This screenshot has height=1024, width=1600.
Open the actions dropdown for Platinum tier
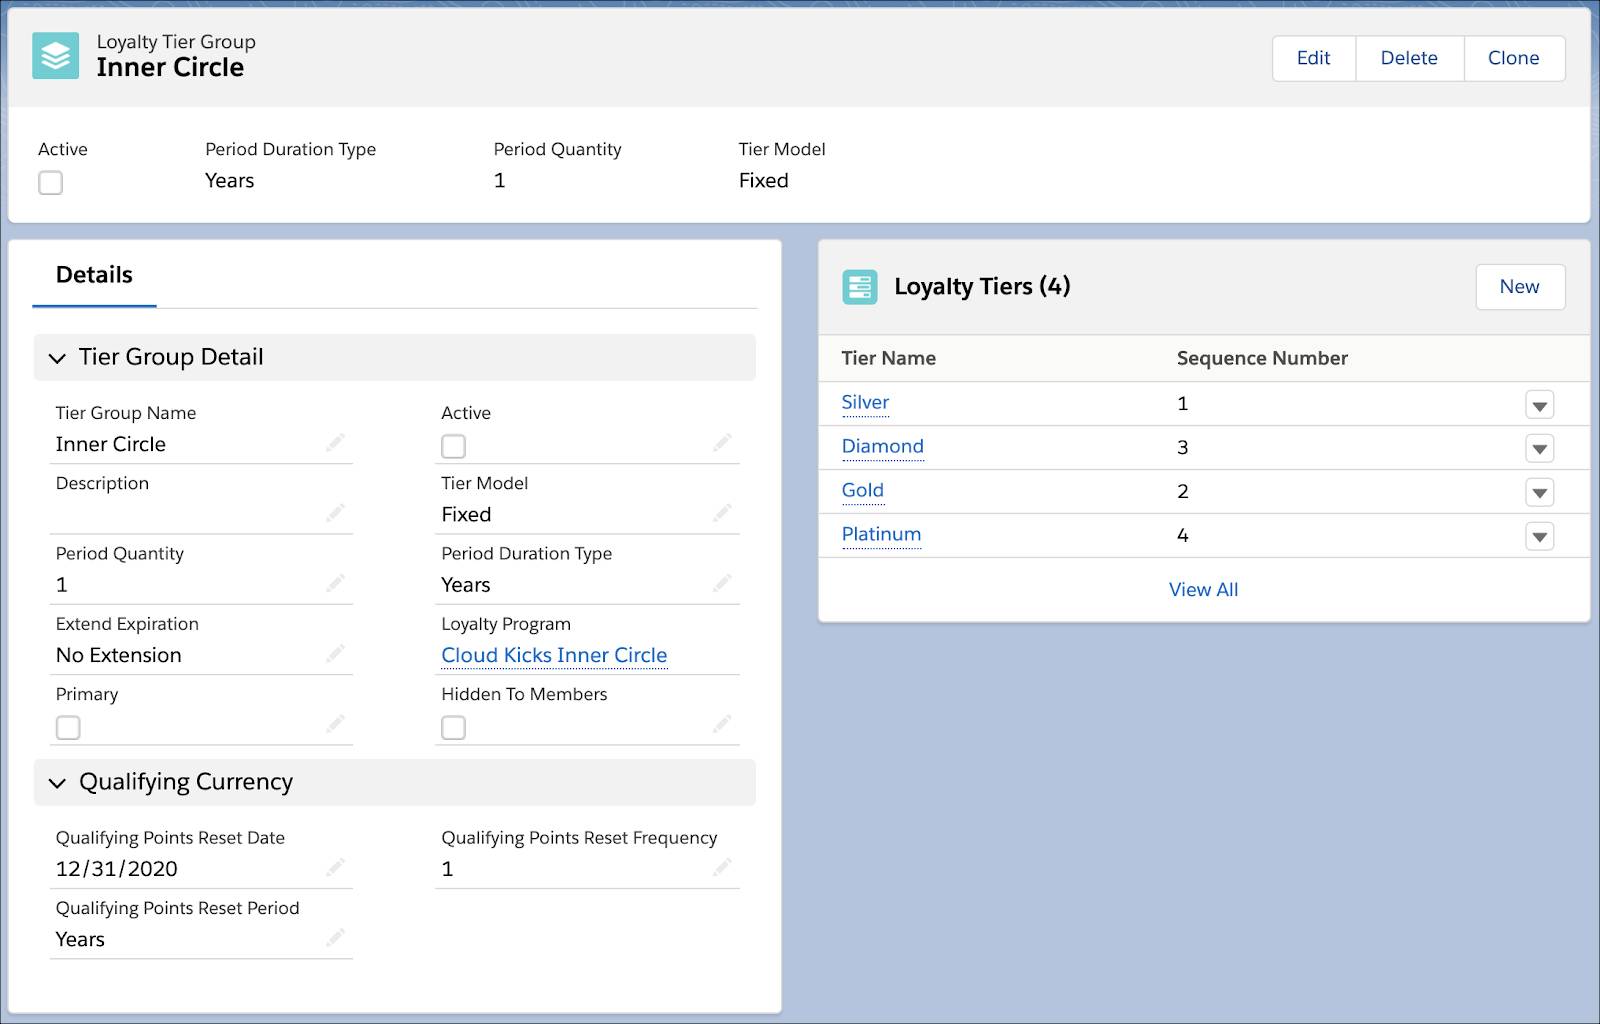(x=1539, y=536)
